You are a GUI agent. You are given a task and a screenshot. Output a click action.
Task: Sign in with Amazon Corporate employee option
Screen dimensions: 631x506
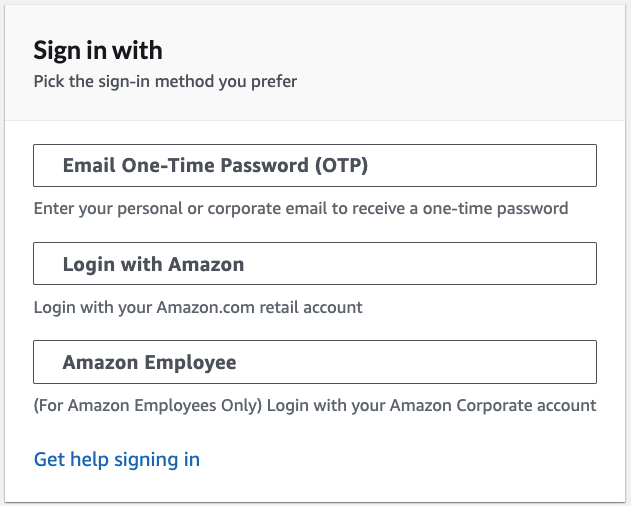(x=315, y=362)
